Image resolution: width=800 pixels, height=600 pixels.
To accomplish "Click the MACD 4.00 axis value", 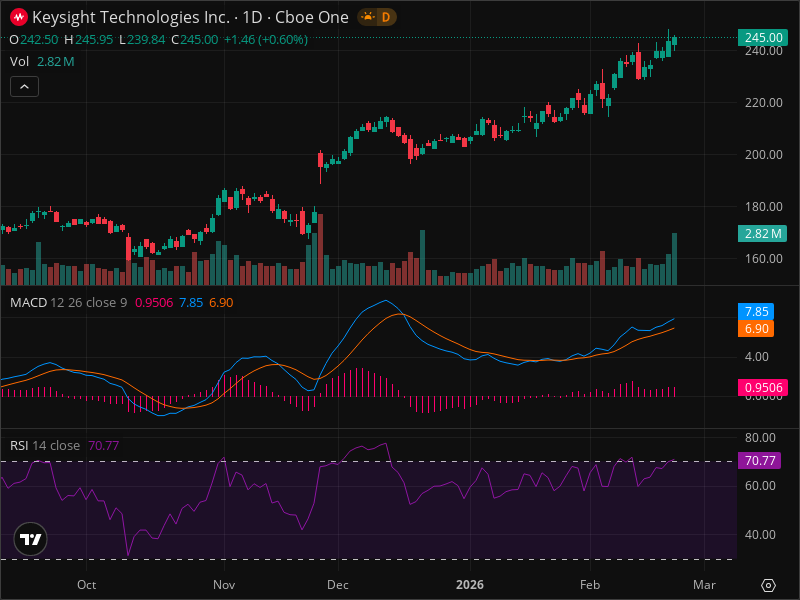I will point(757,357).
